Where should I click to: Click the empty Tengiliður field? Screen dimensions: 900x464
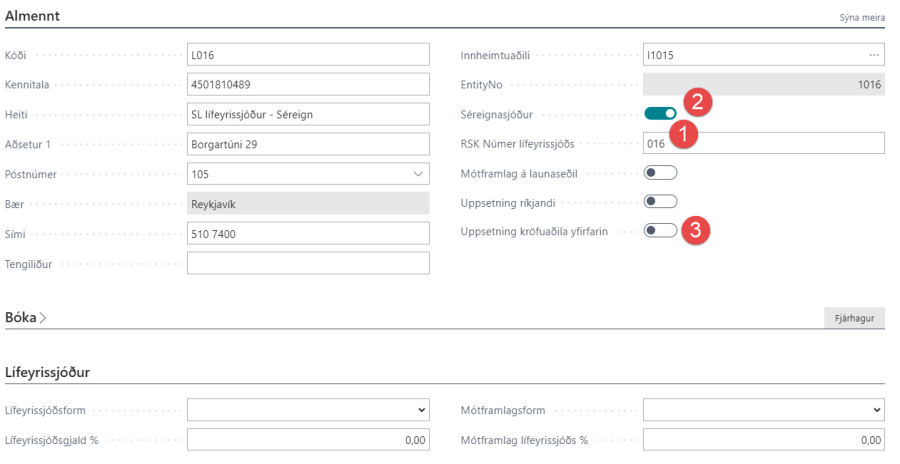click(308, 263)
